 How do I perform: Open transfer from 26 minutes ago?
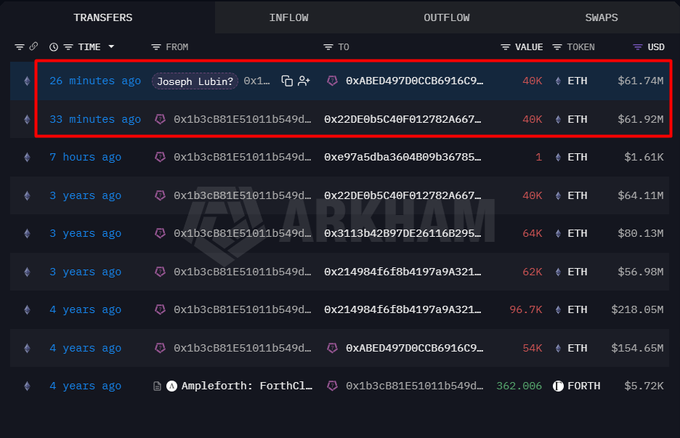[95, 81]
